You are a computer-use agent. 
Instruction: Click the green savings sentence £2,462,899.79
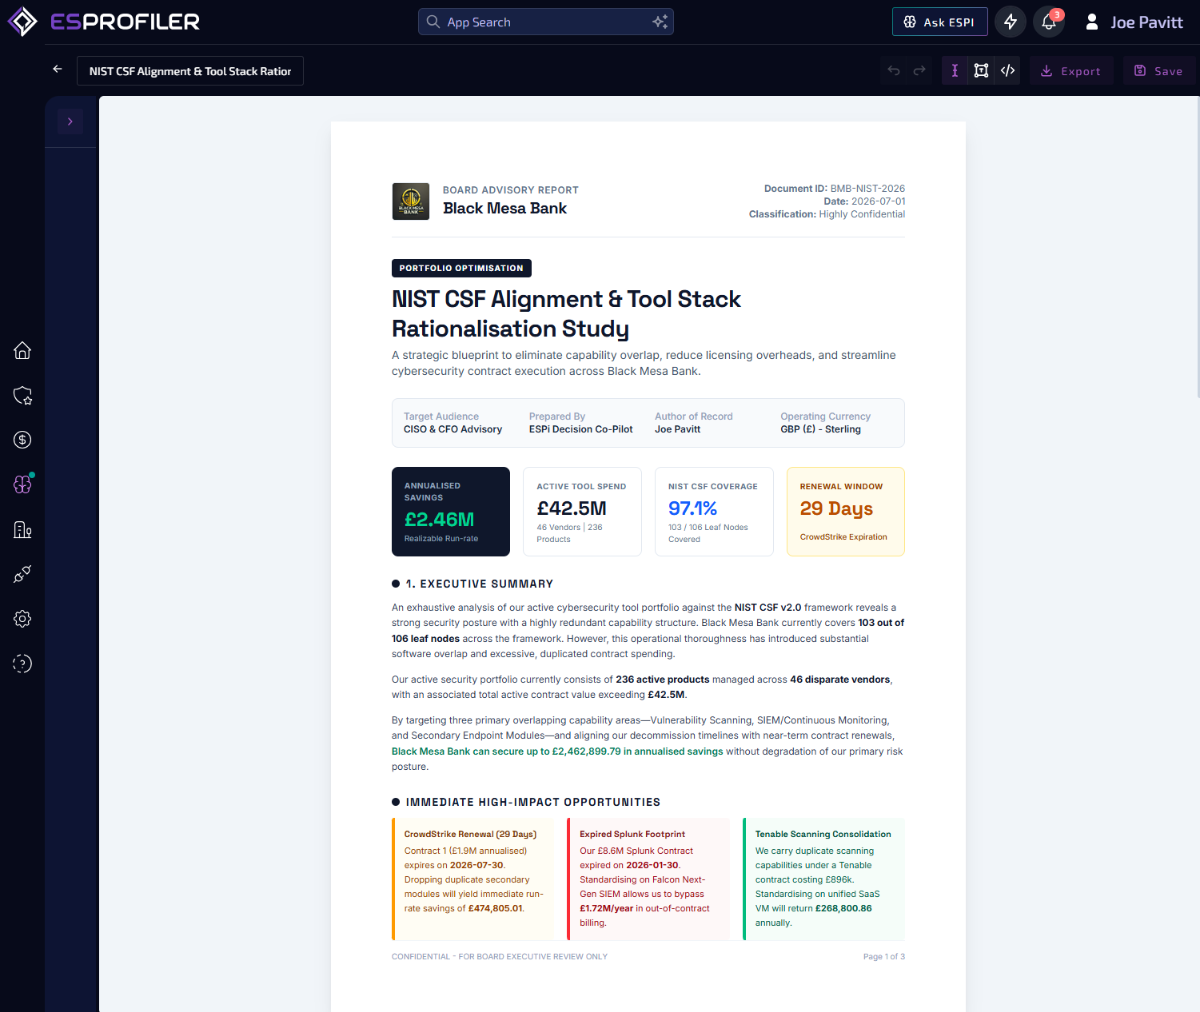(557, 751)
